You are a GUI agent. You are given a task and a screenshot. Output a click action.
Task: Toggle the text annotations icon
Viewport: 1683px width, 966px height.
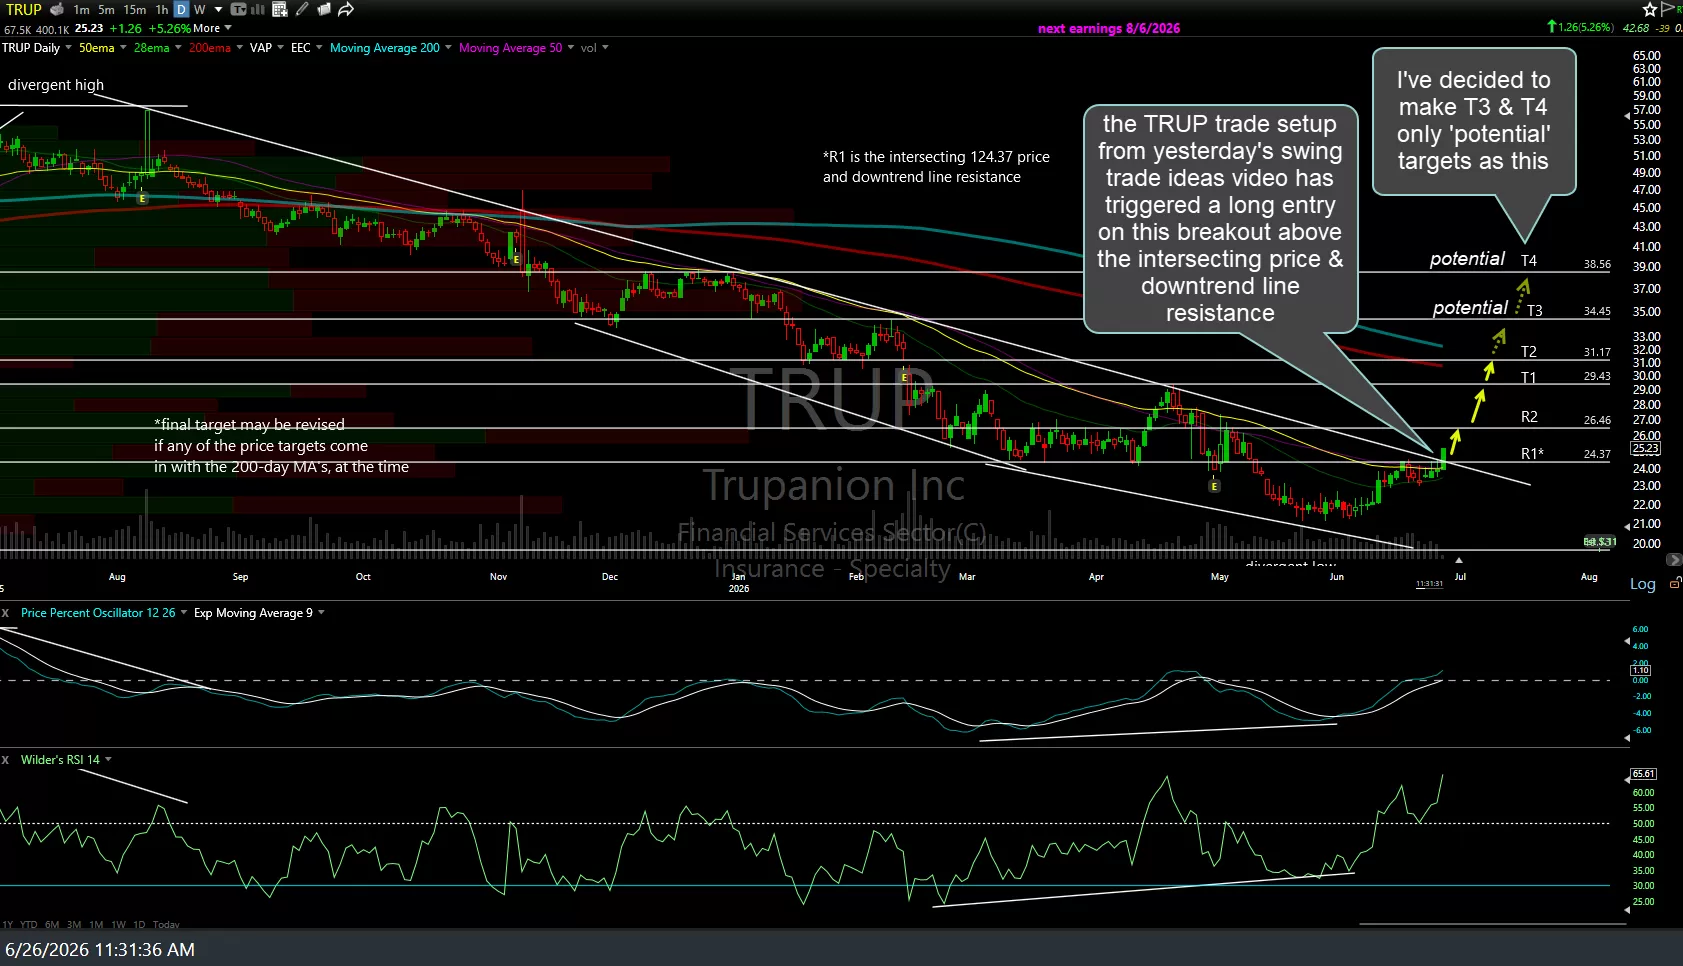click(x=238, y=9)
